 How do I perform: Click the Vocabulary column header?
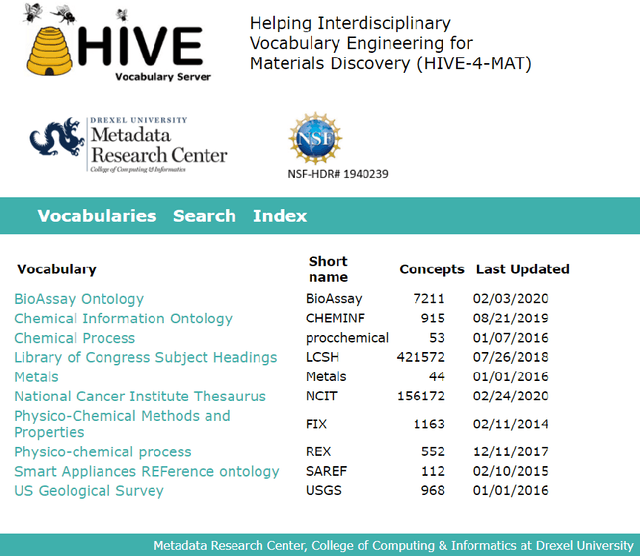(57, 269)
